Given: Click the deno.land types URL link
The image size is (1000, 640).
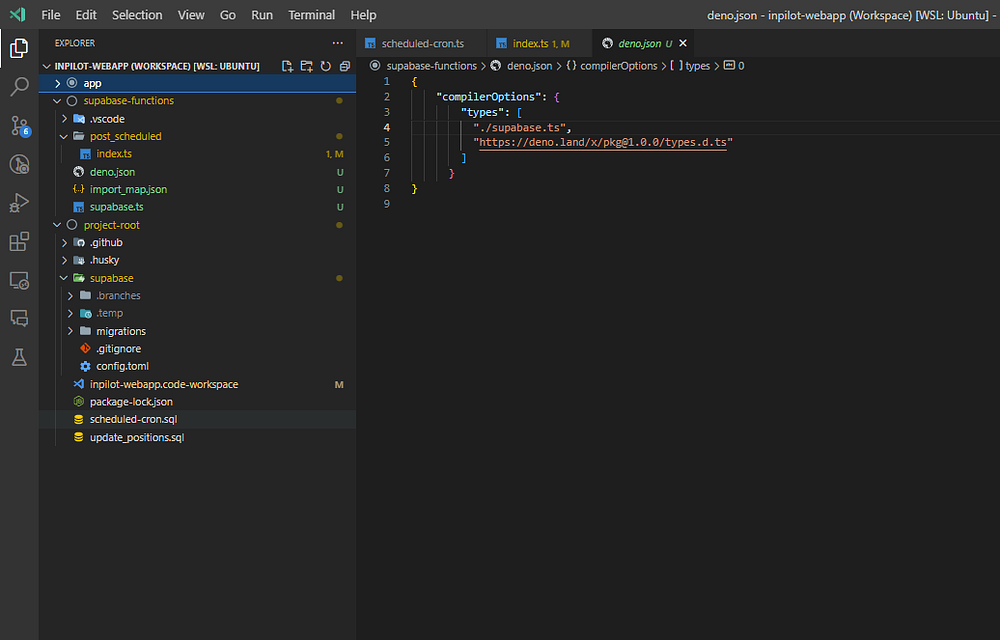Looking at the screenshot, I should (x=605, y=143).
